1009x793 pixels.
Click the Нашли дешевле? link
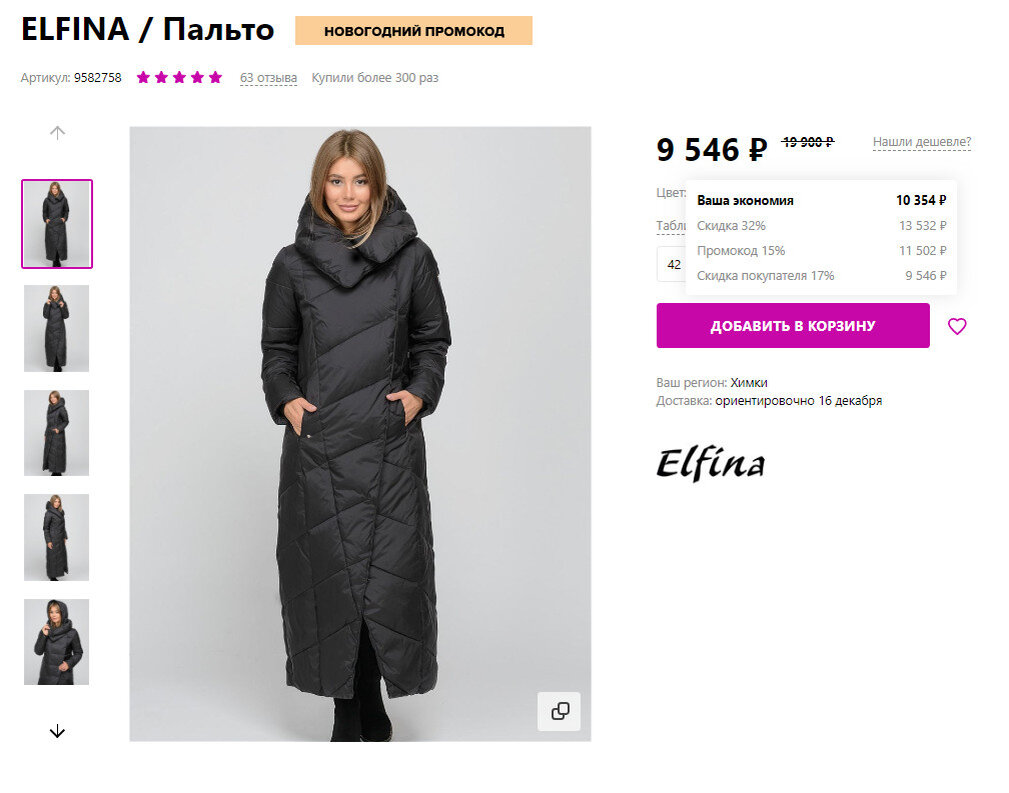point(921,142)
